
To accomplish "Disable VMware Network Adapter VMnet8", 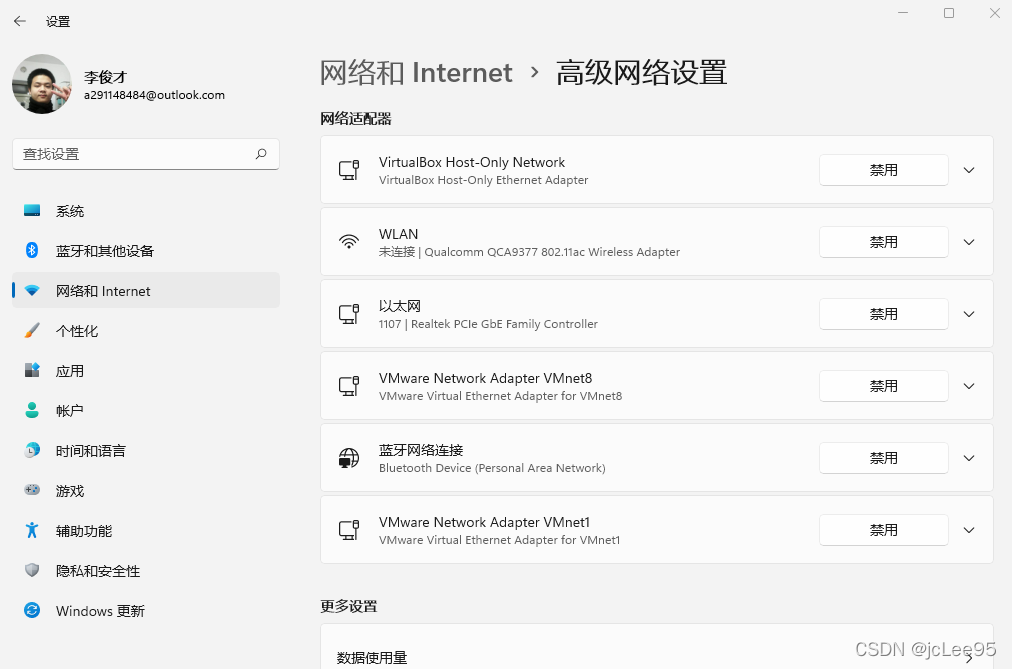I will [884, 386].
